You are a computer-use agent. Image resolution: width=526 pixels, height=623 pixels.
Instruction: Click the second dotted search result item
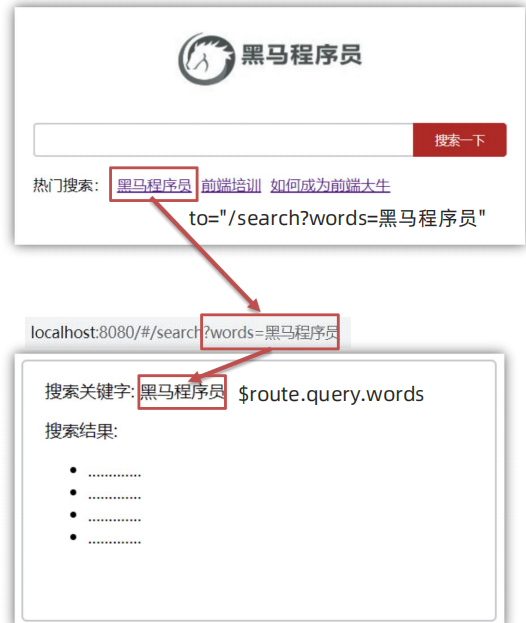[x=114, y=497]
